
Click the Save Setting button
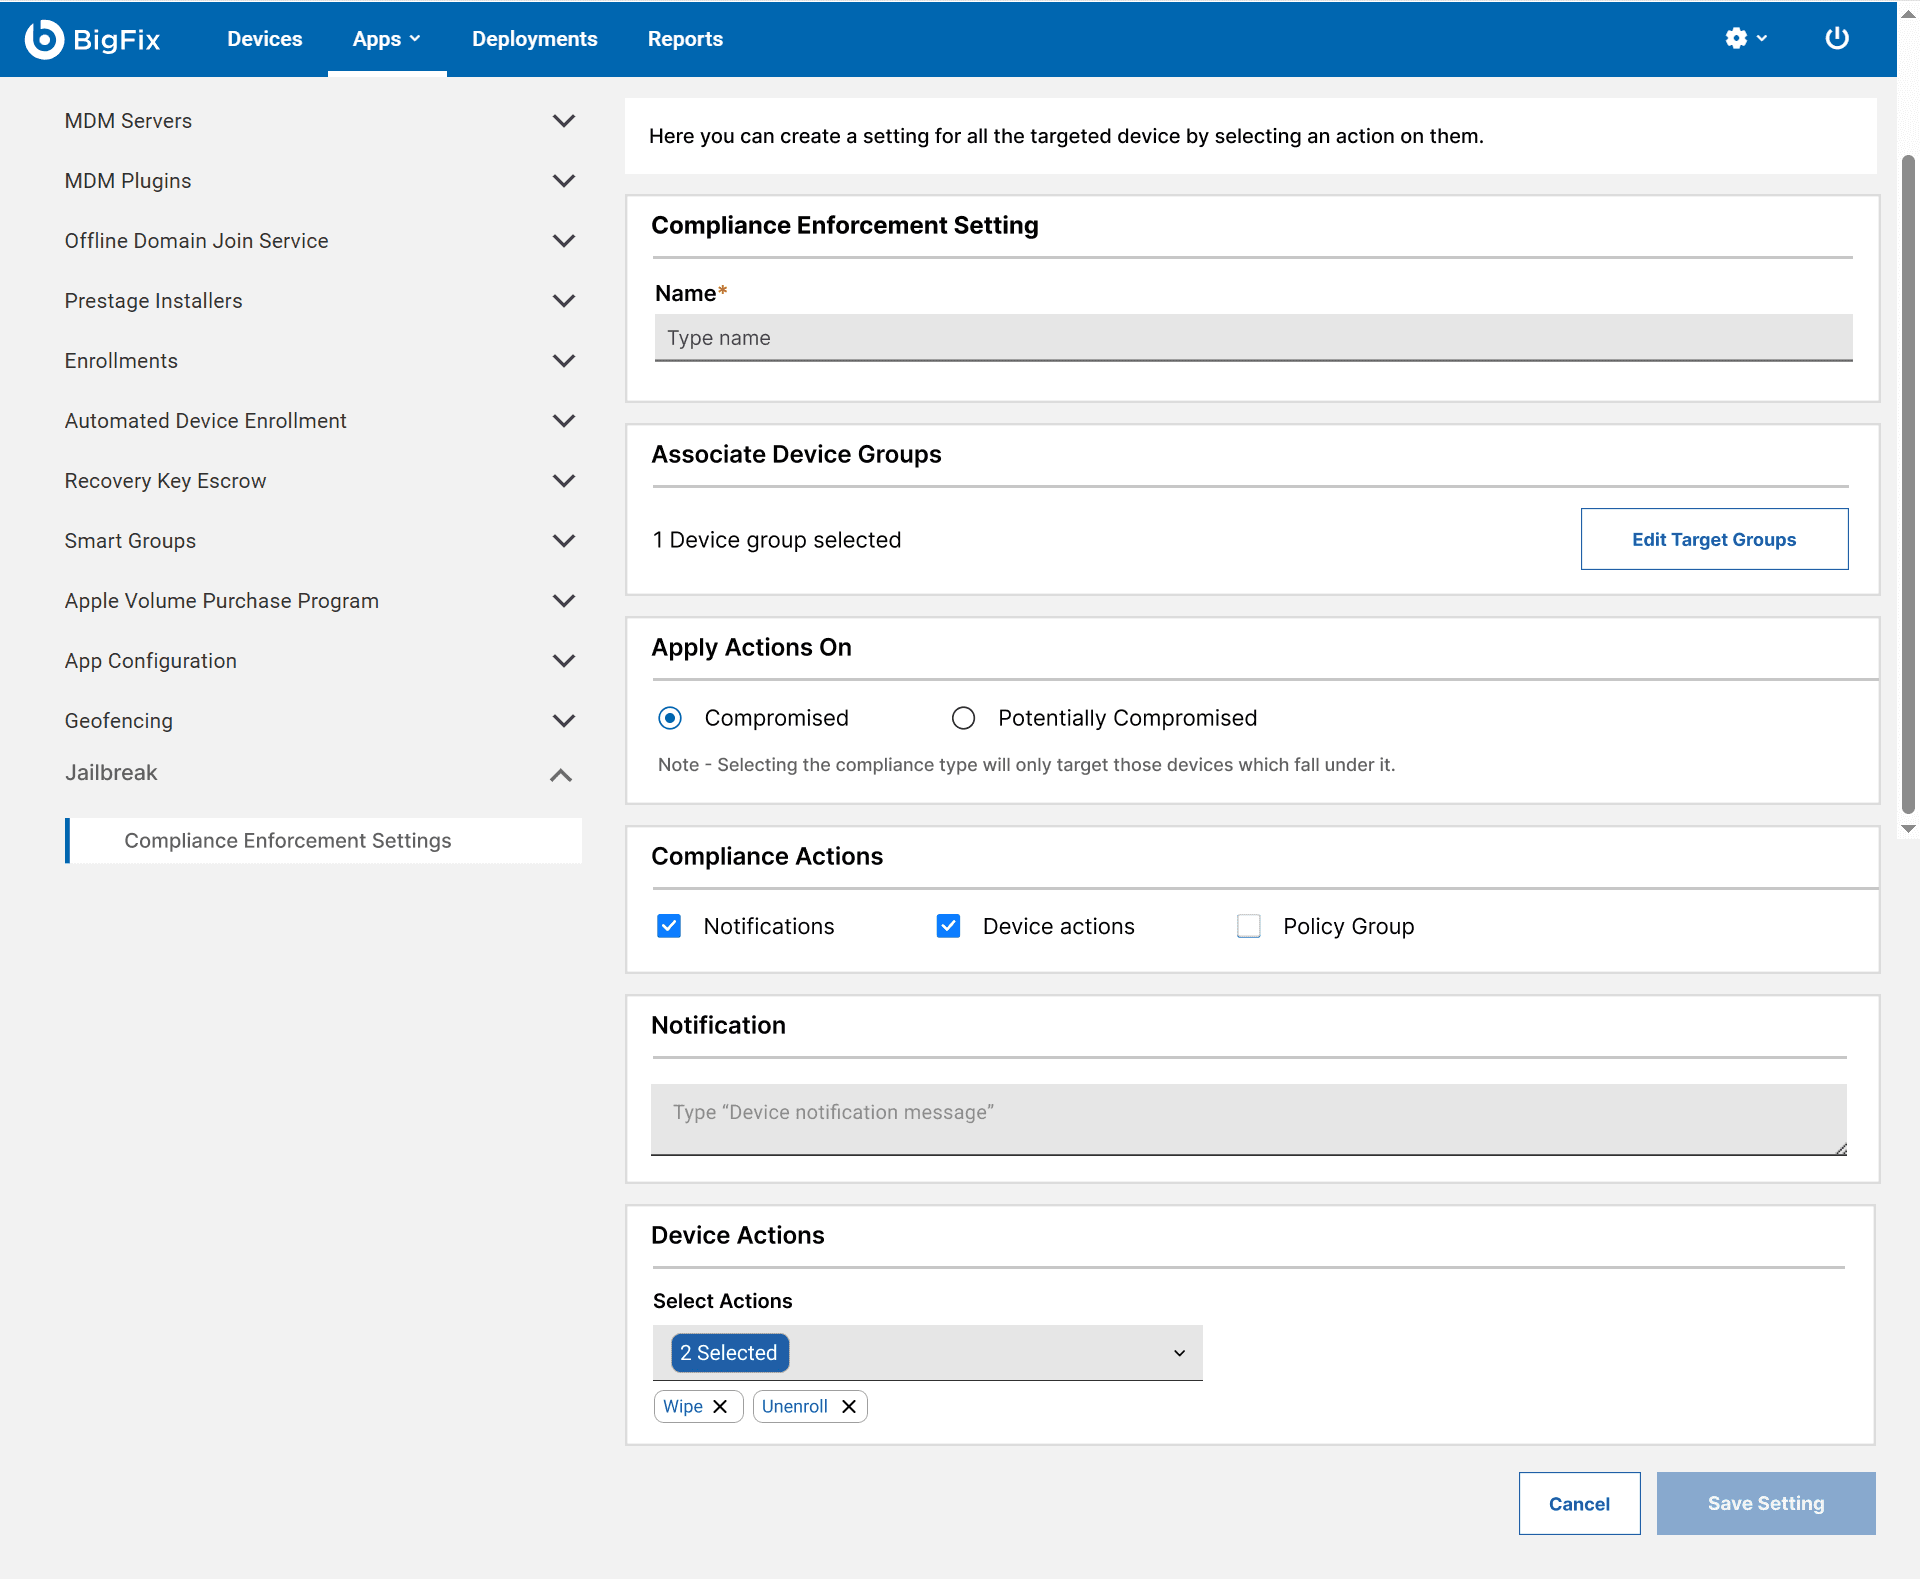[x=1766, y=1503]
